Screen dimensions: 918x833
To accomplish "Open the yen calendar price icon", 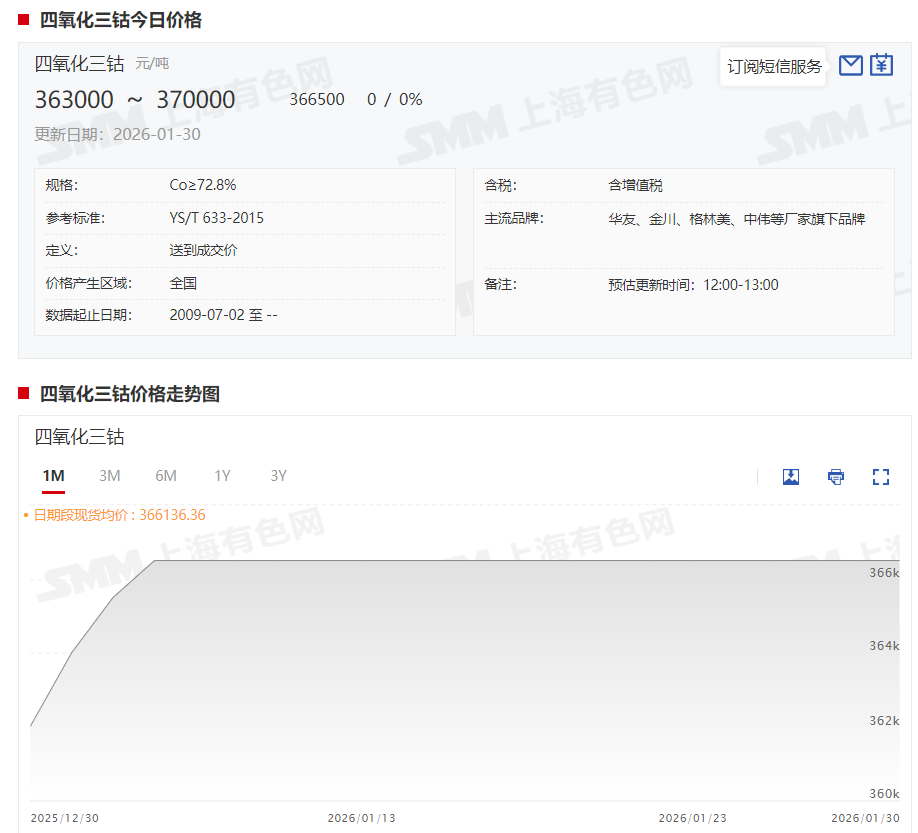I will pos(881,66).
